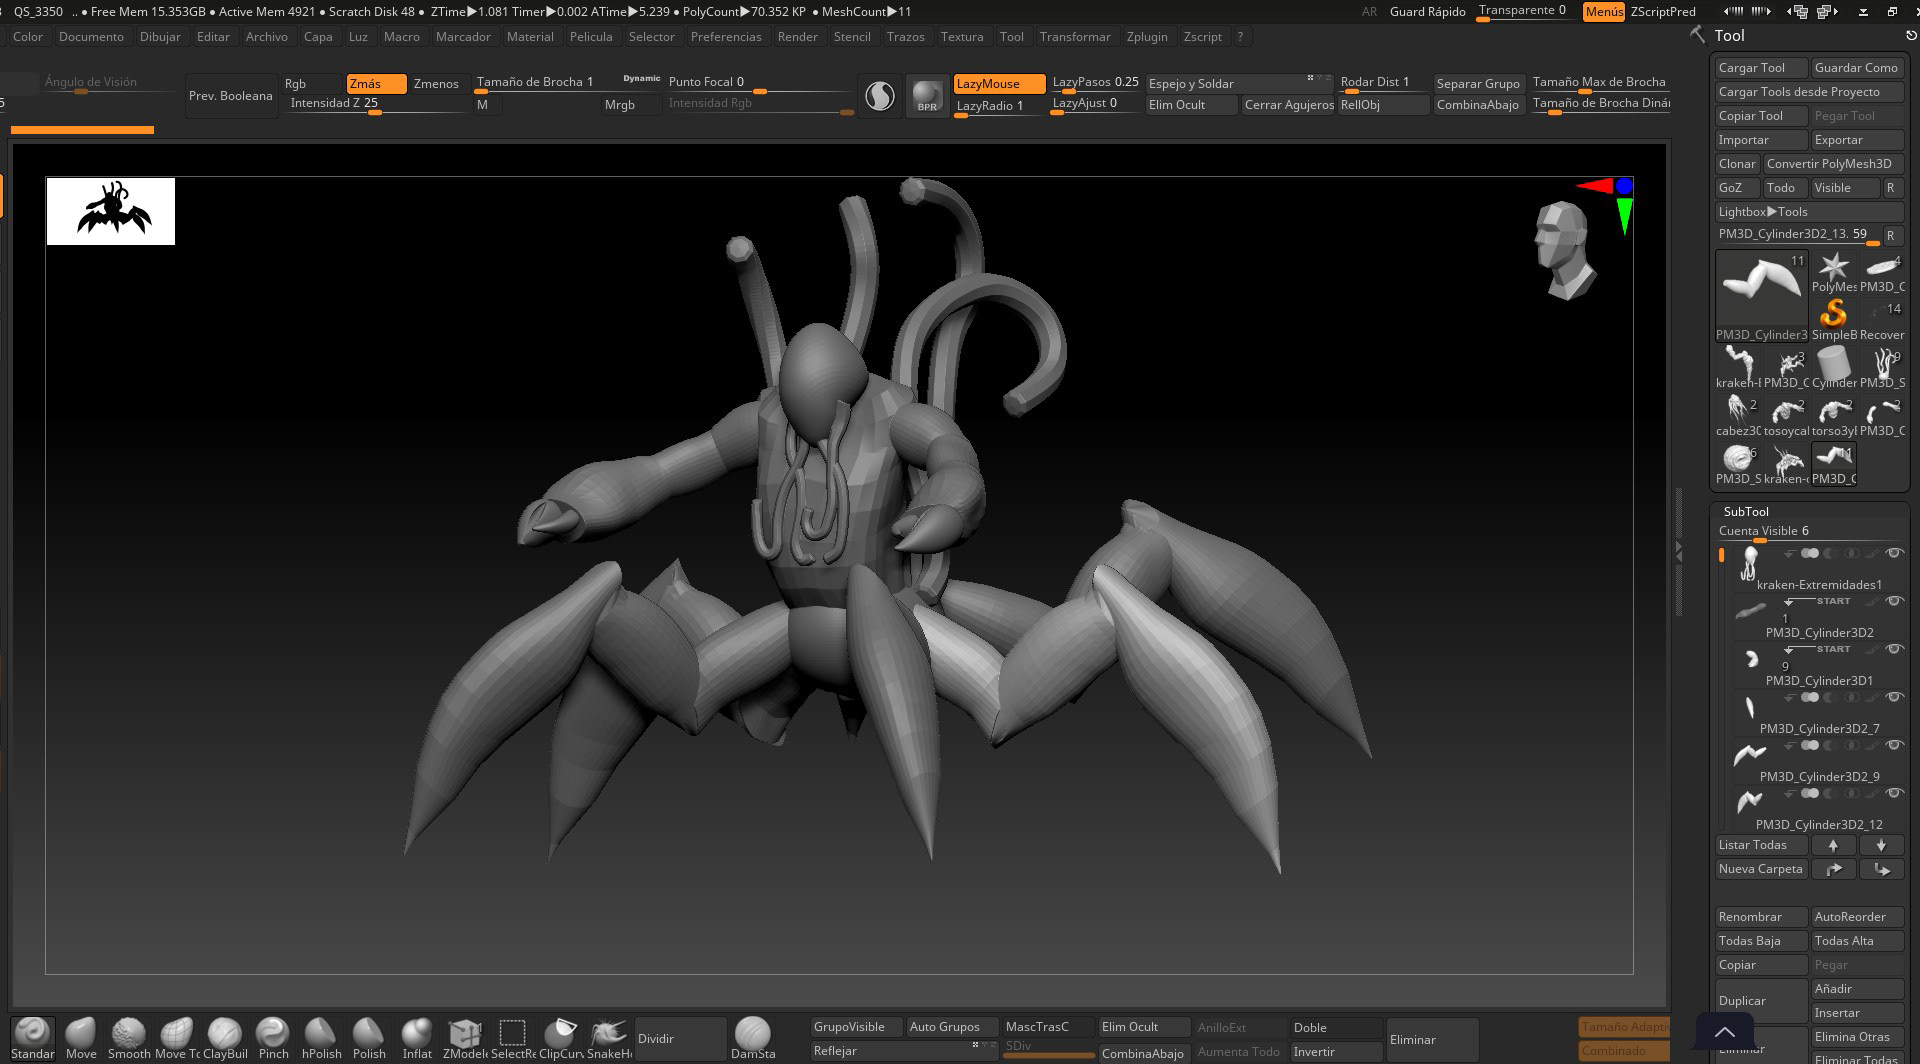Screen dimensions: 1920x1064
Task: Open the Archivo menu
Action: (x=266, y=37)
